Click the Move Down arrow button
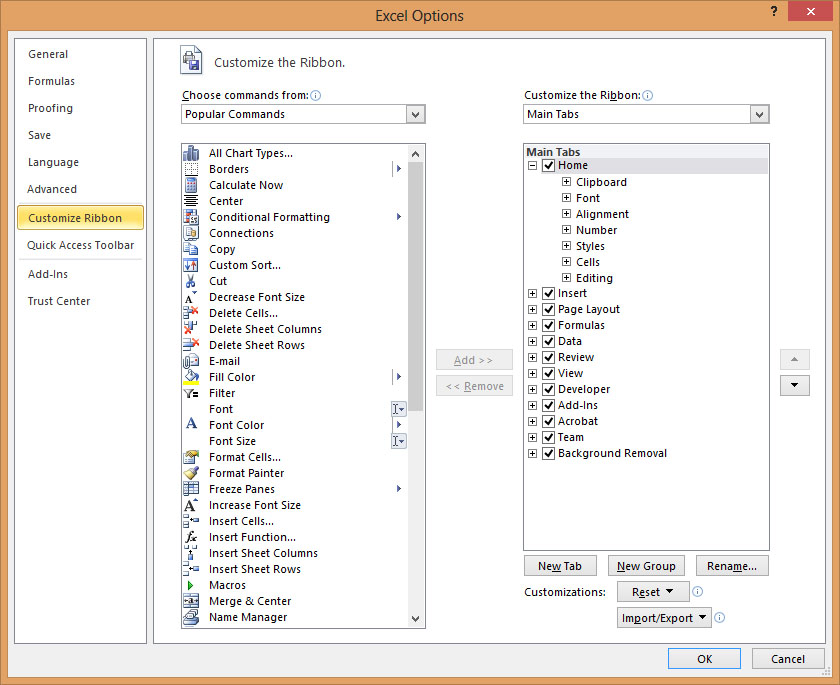The width and height of the screenshot is (840, 685). coord(794,385)
